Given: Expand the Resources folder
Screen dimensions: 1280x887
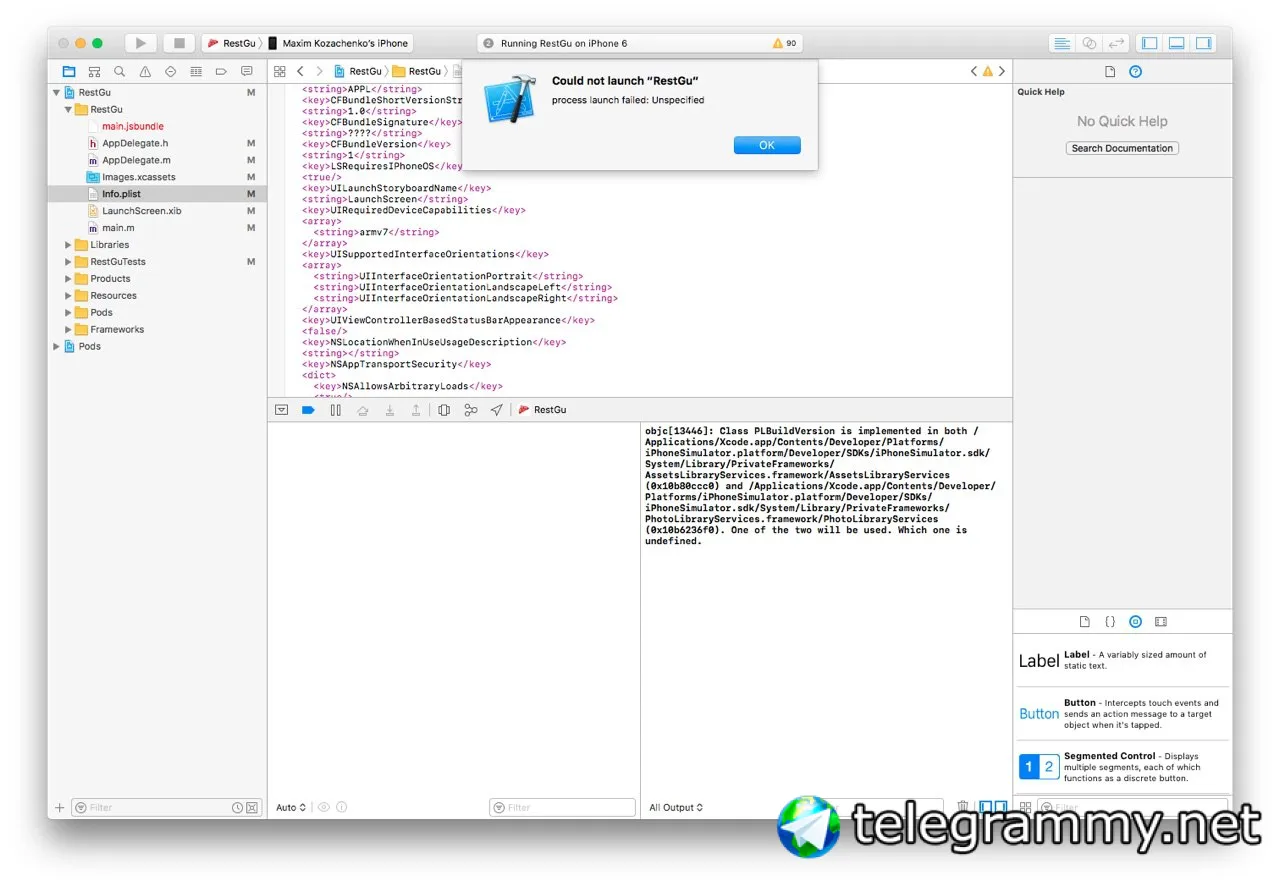Looking at the screenshot, I should pos(69,296).
